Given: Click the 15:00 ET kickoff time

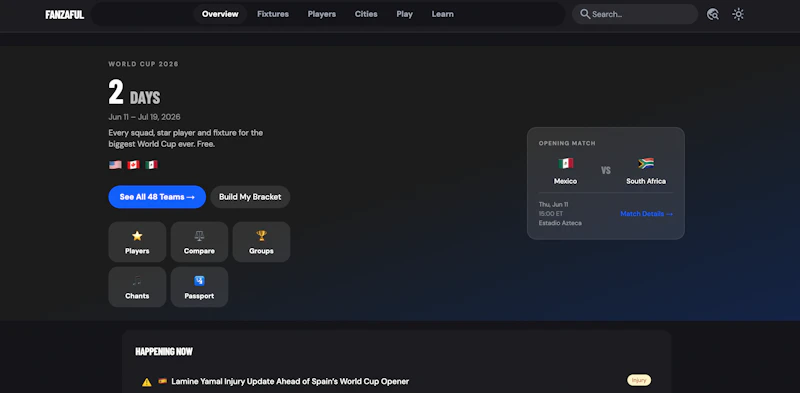Looking at the screenshot, I should (x=551, y=214).
